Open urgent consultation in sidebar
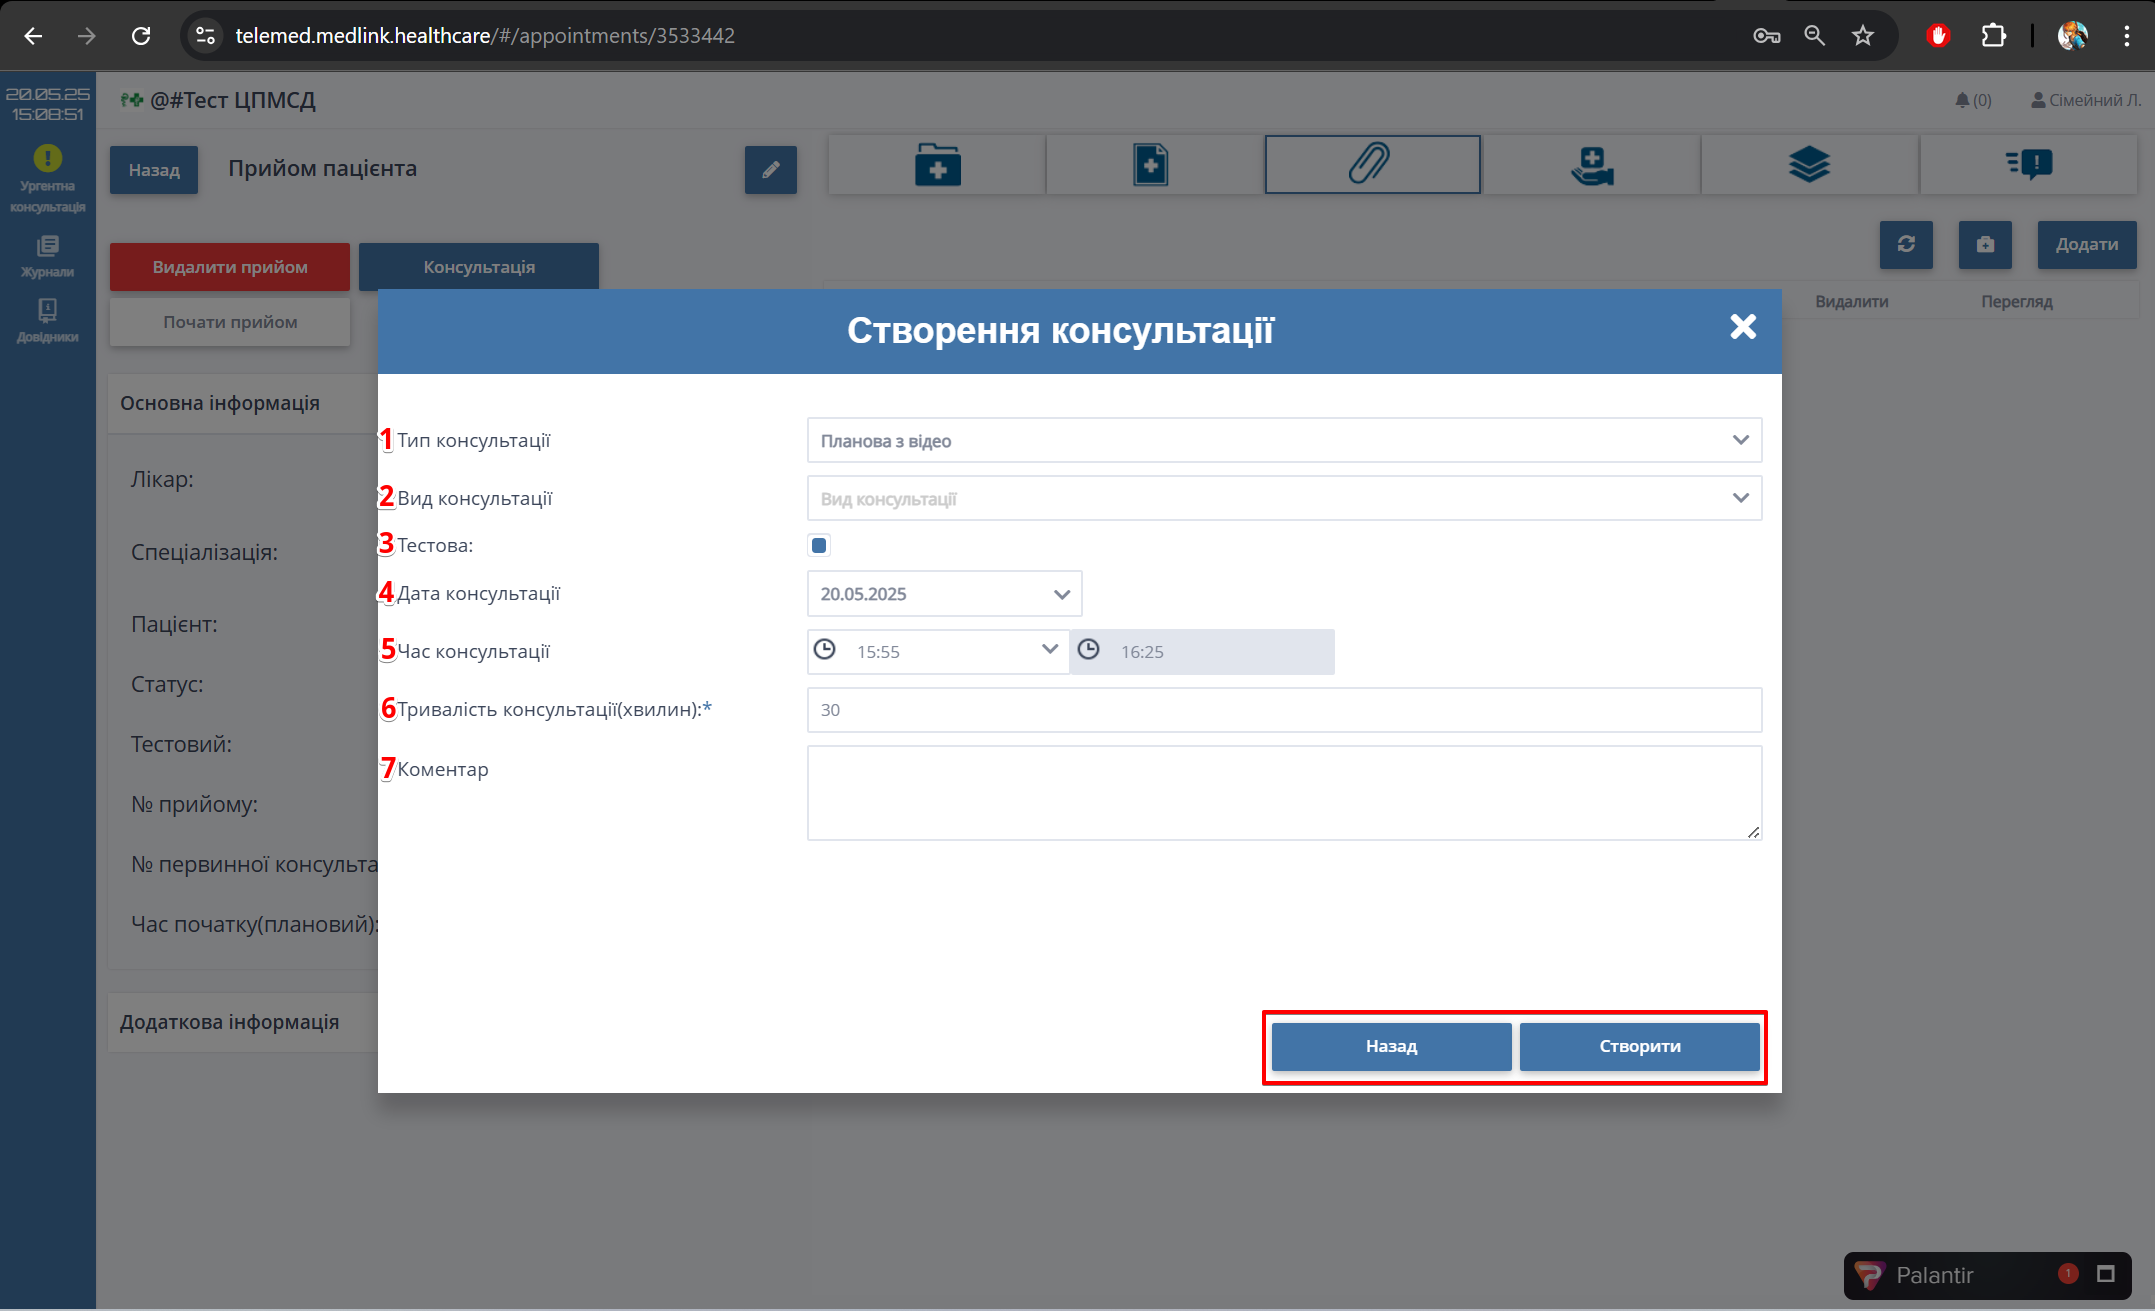The width and height of the screenshot is (2155, 1311). [x=47, y=179]
